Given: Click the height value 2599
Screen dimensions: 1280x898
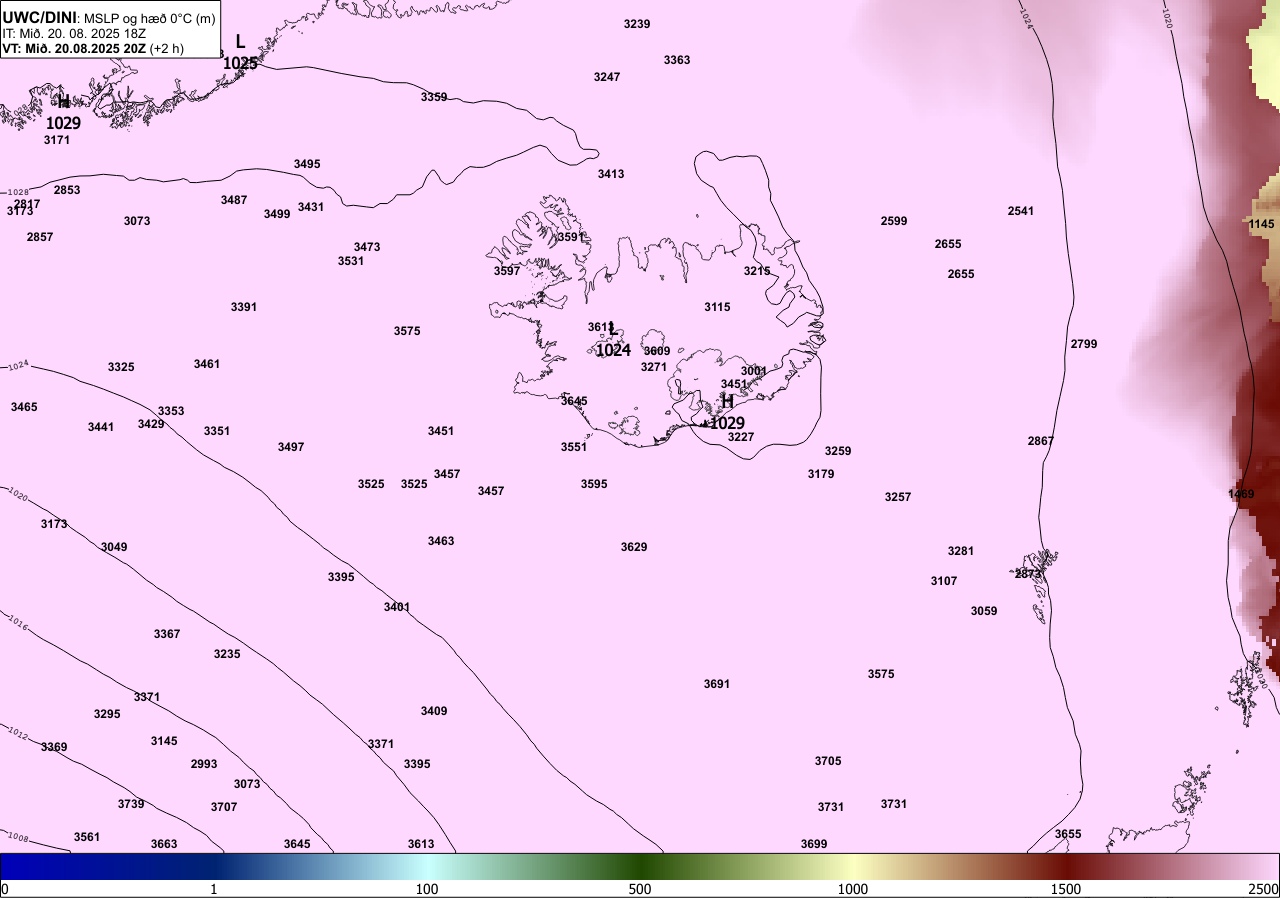Looking at the screenshot, I should pos(894,221).
